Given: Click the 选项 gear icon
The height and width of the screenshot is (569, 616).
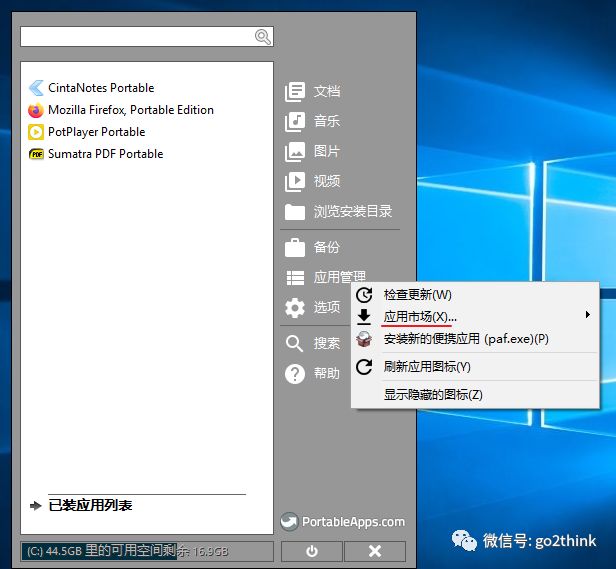Looking at the screenshot, I should point(295,308).
